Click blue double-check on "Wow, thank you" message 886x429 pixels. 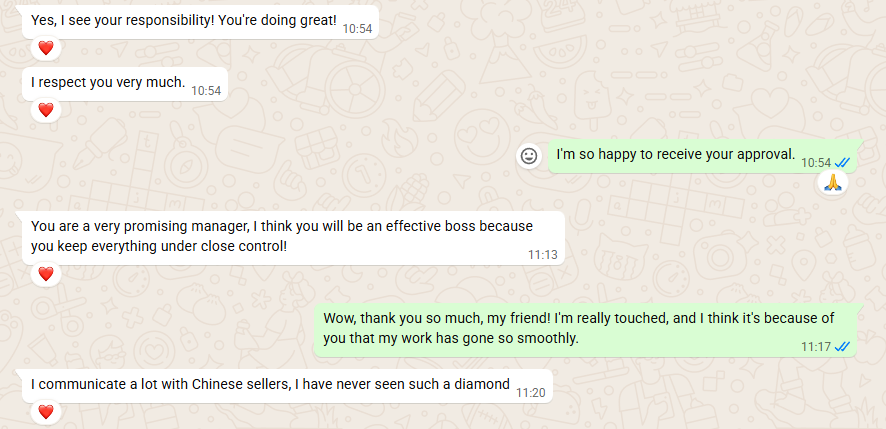tap(842, 346)
